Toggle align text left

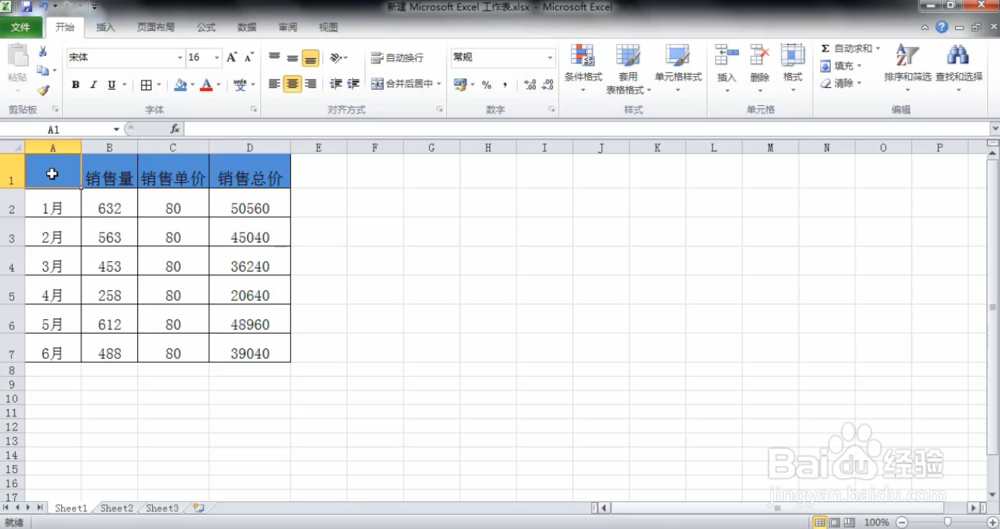[274, 84]
